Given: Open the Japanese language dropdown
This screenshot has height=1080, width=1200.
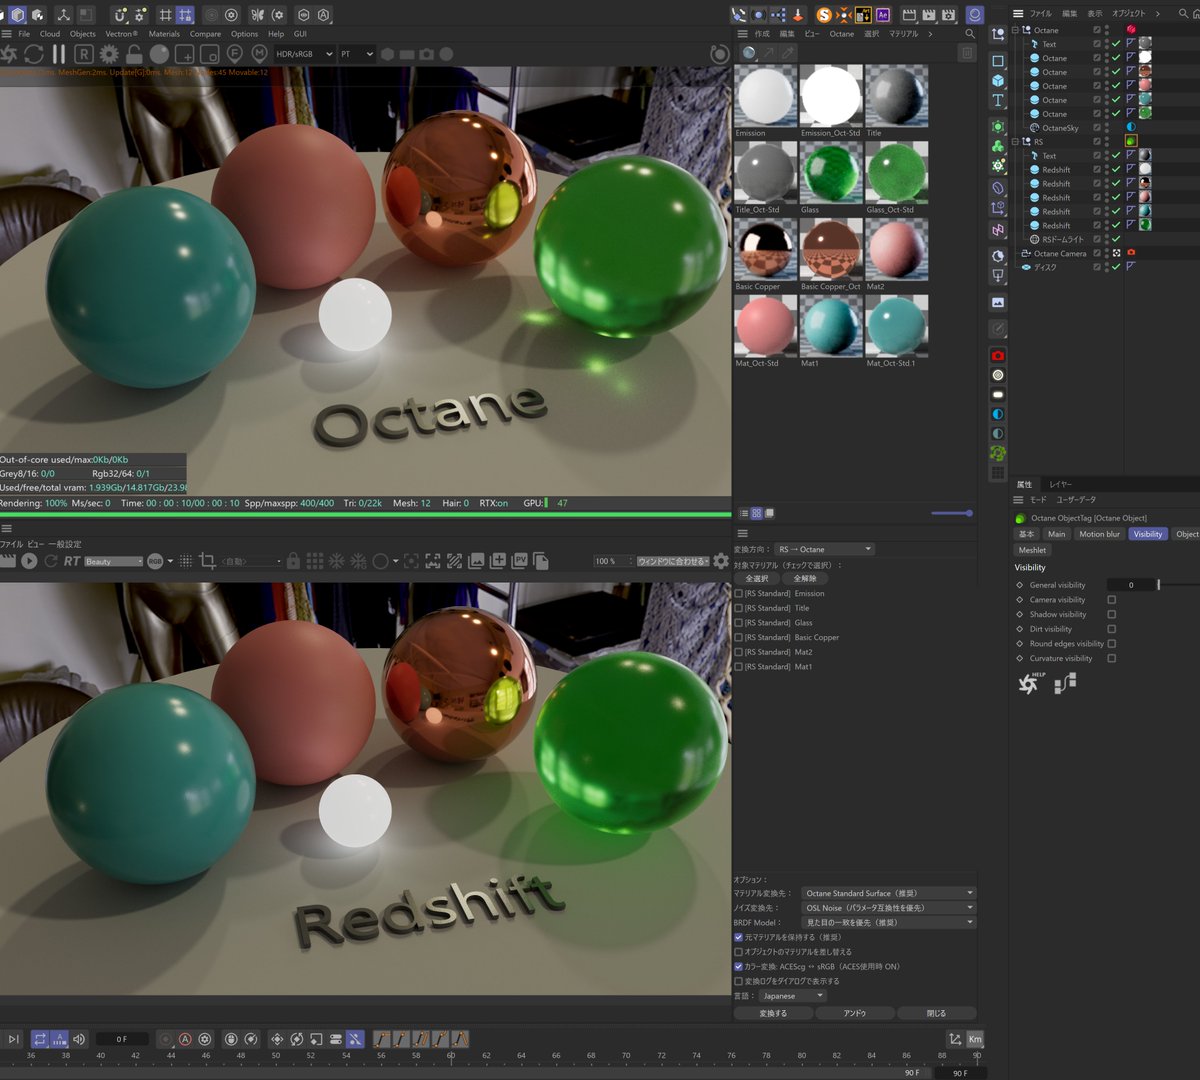Looking at the screenshot, I should pos(792,996).
